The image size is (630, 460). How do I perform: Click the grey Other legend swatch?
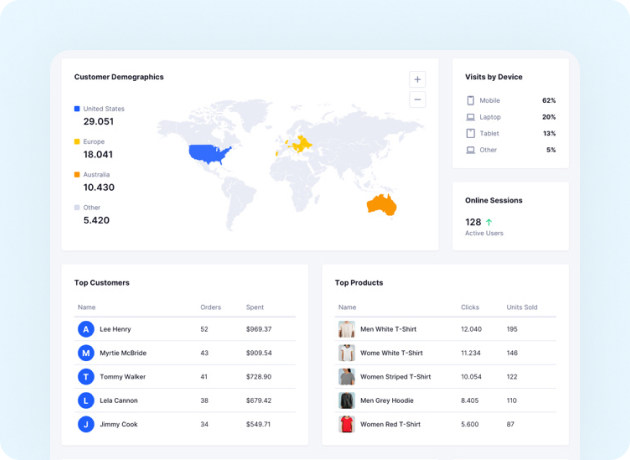(77, 207)
